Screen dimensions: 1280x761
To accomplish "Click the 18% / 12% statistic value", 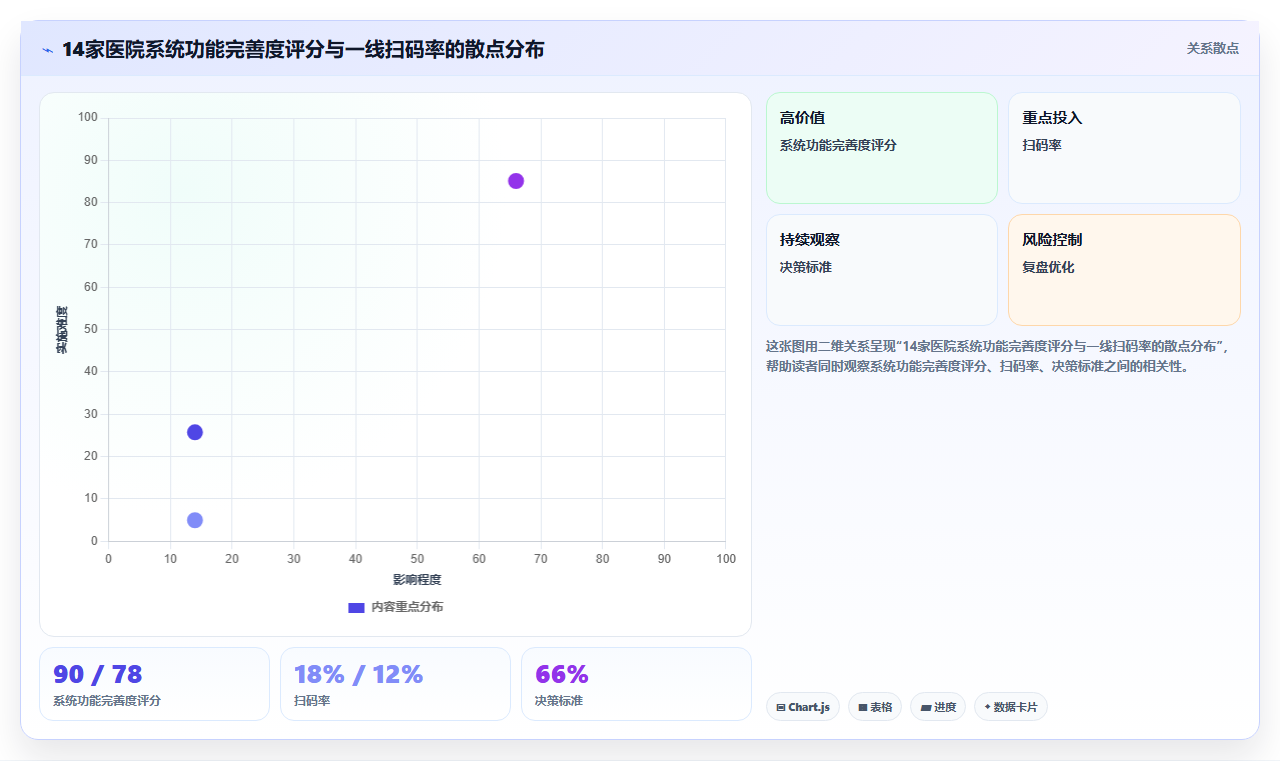I will point(359,674).
